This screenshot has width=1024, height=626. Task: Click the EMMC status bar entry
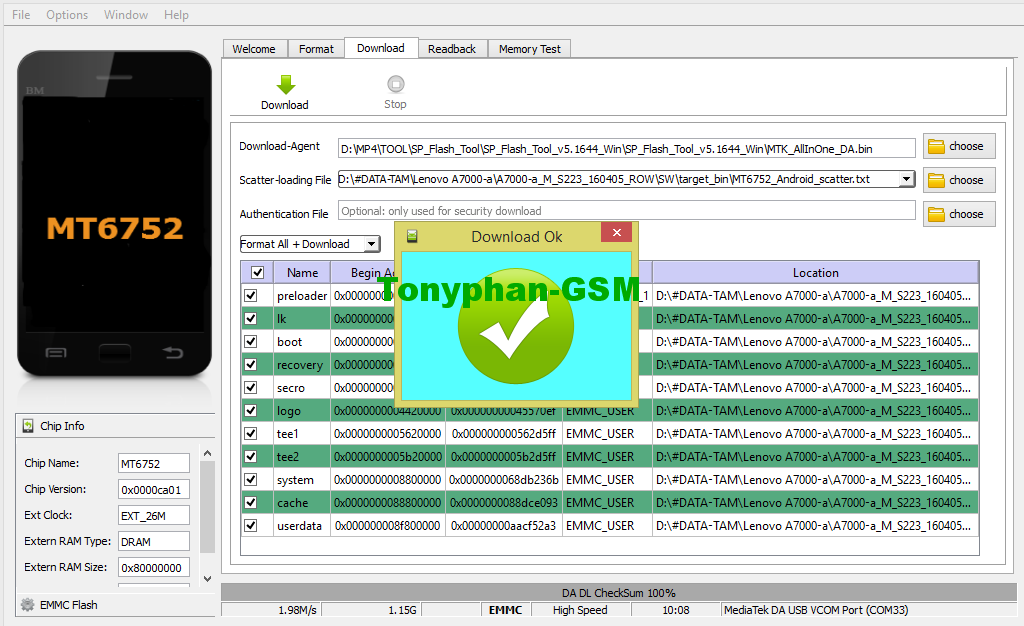click(x=505, y=610)
